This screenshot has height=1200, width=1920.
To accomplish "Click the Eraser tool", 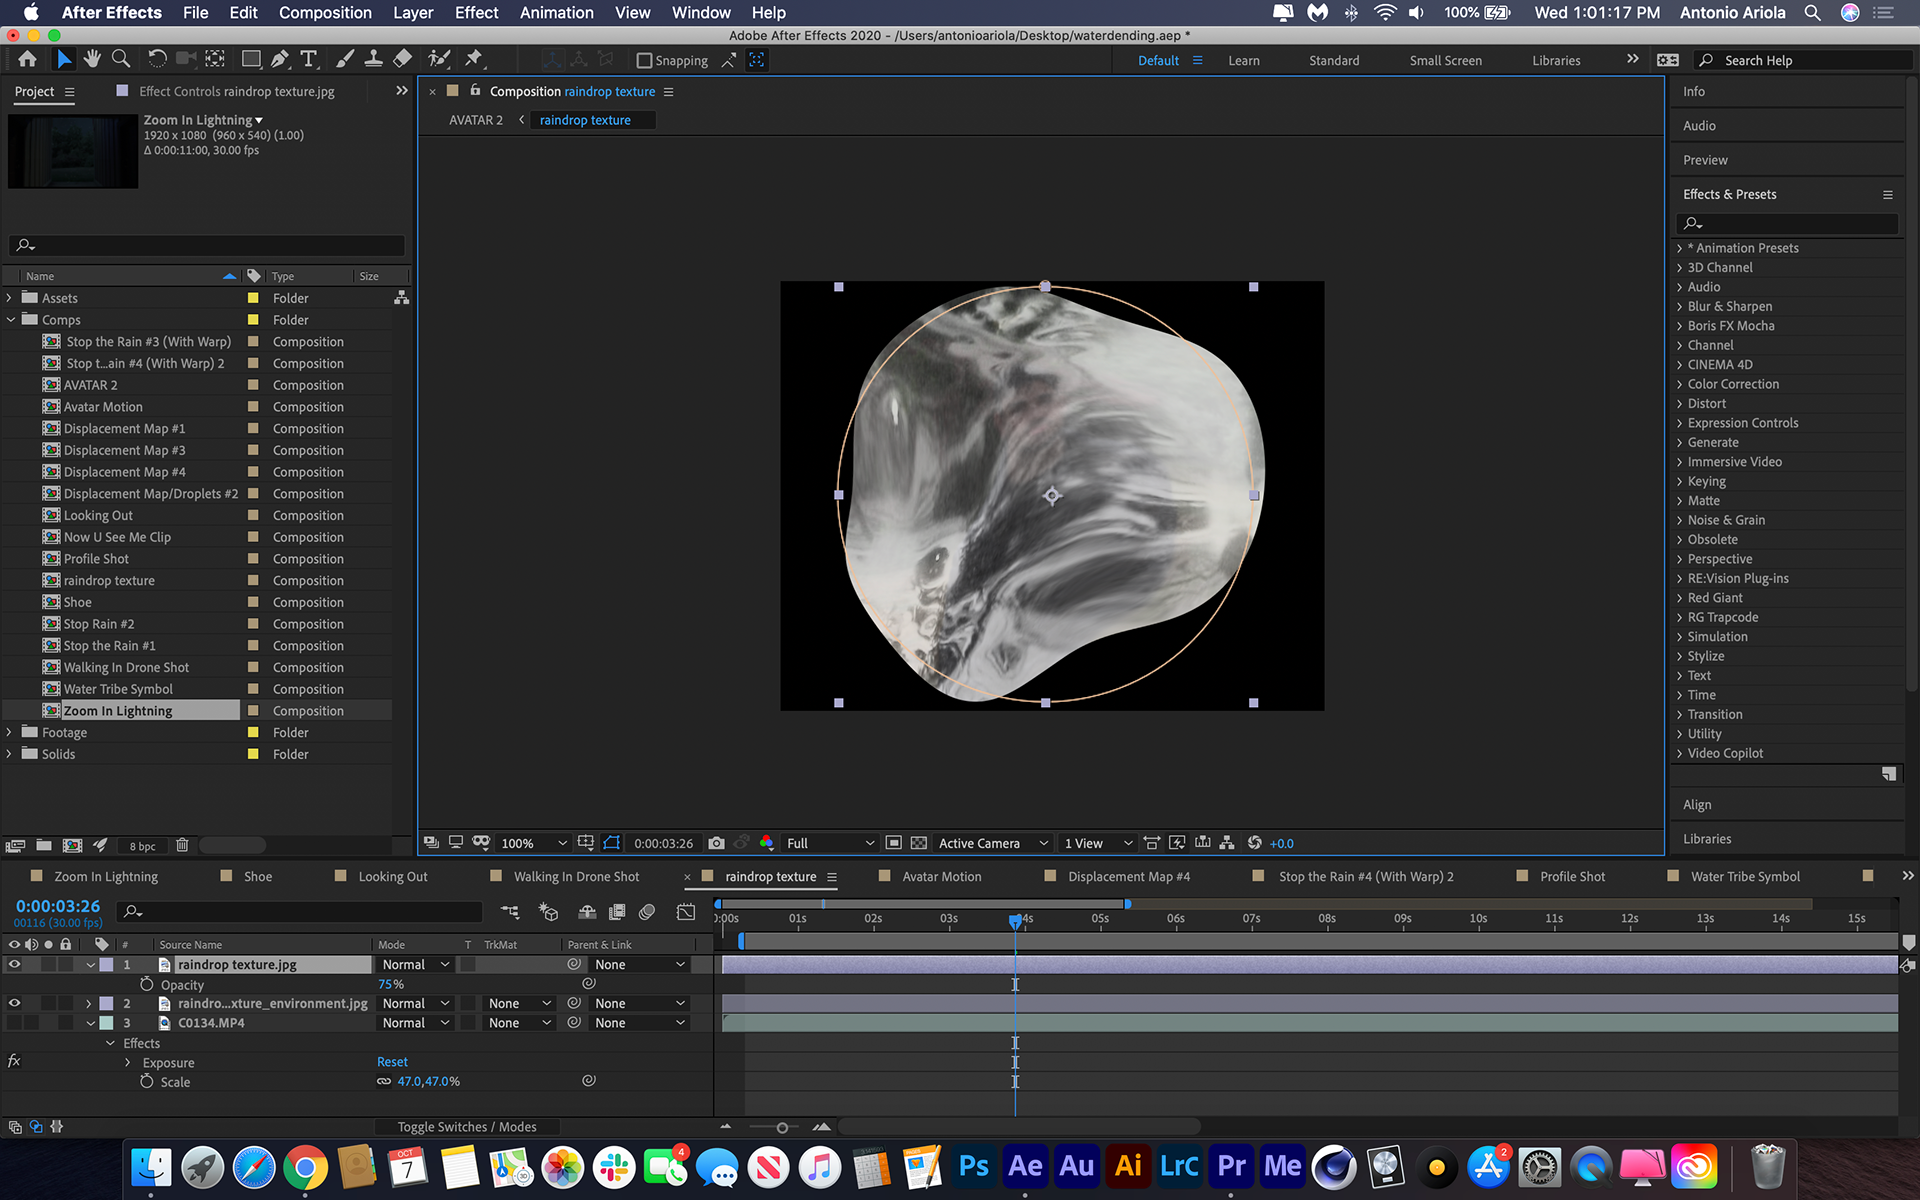I will [402, 60].
